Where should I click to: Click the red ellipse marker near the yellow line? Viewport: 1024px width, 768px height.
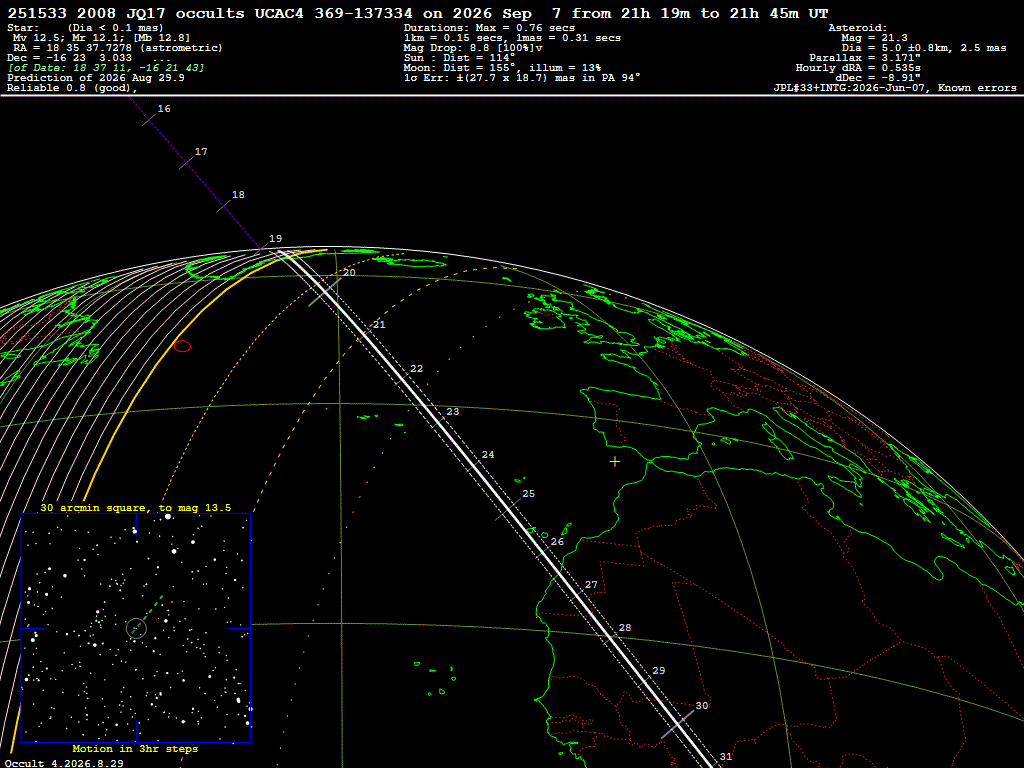coord(182,346)
